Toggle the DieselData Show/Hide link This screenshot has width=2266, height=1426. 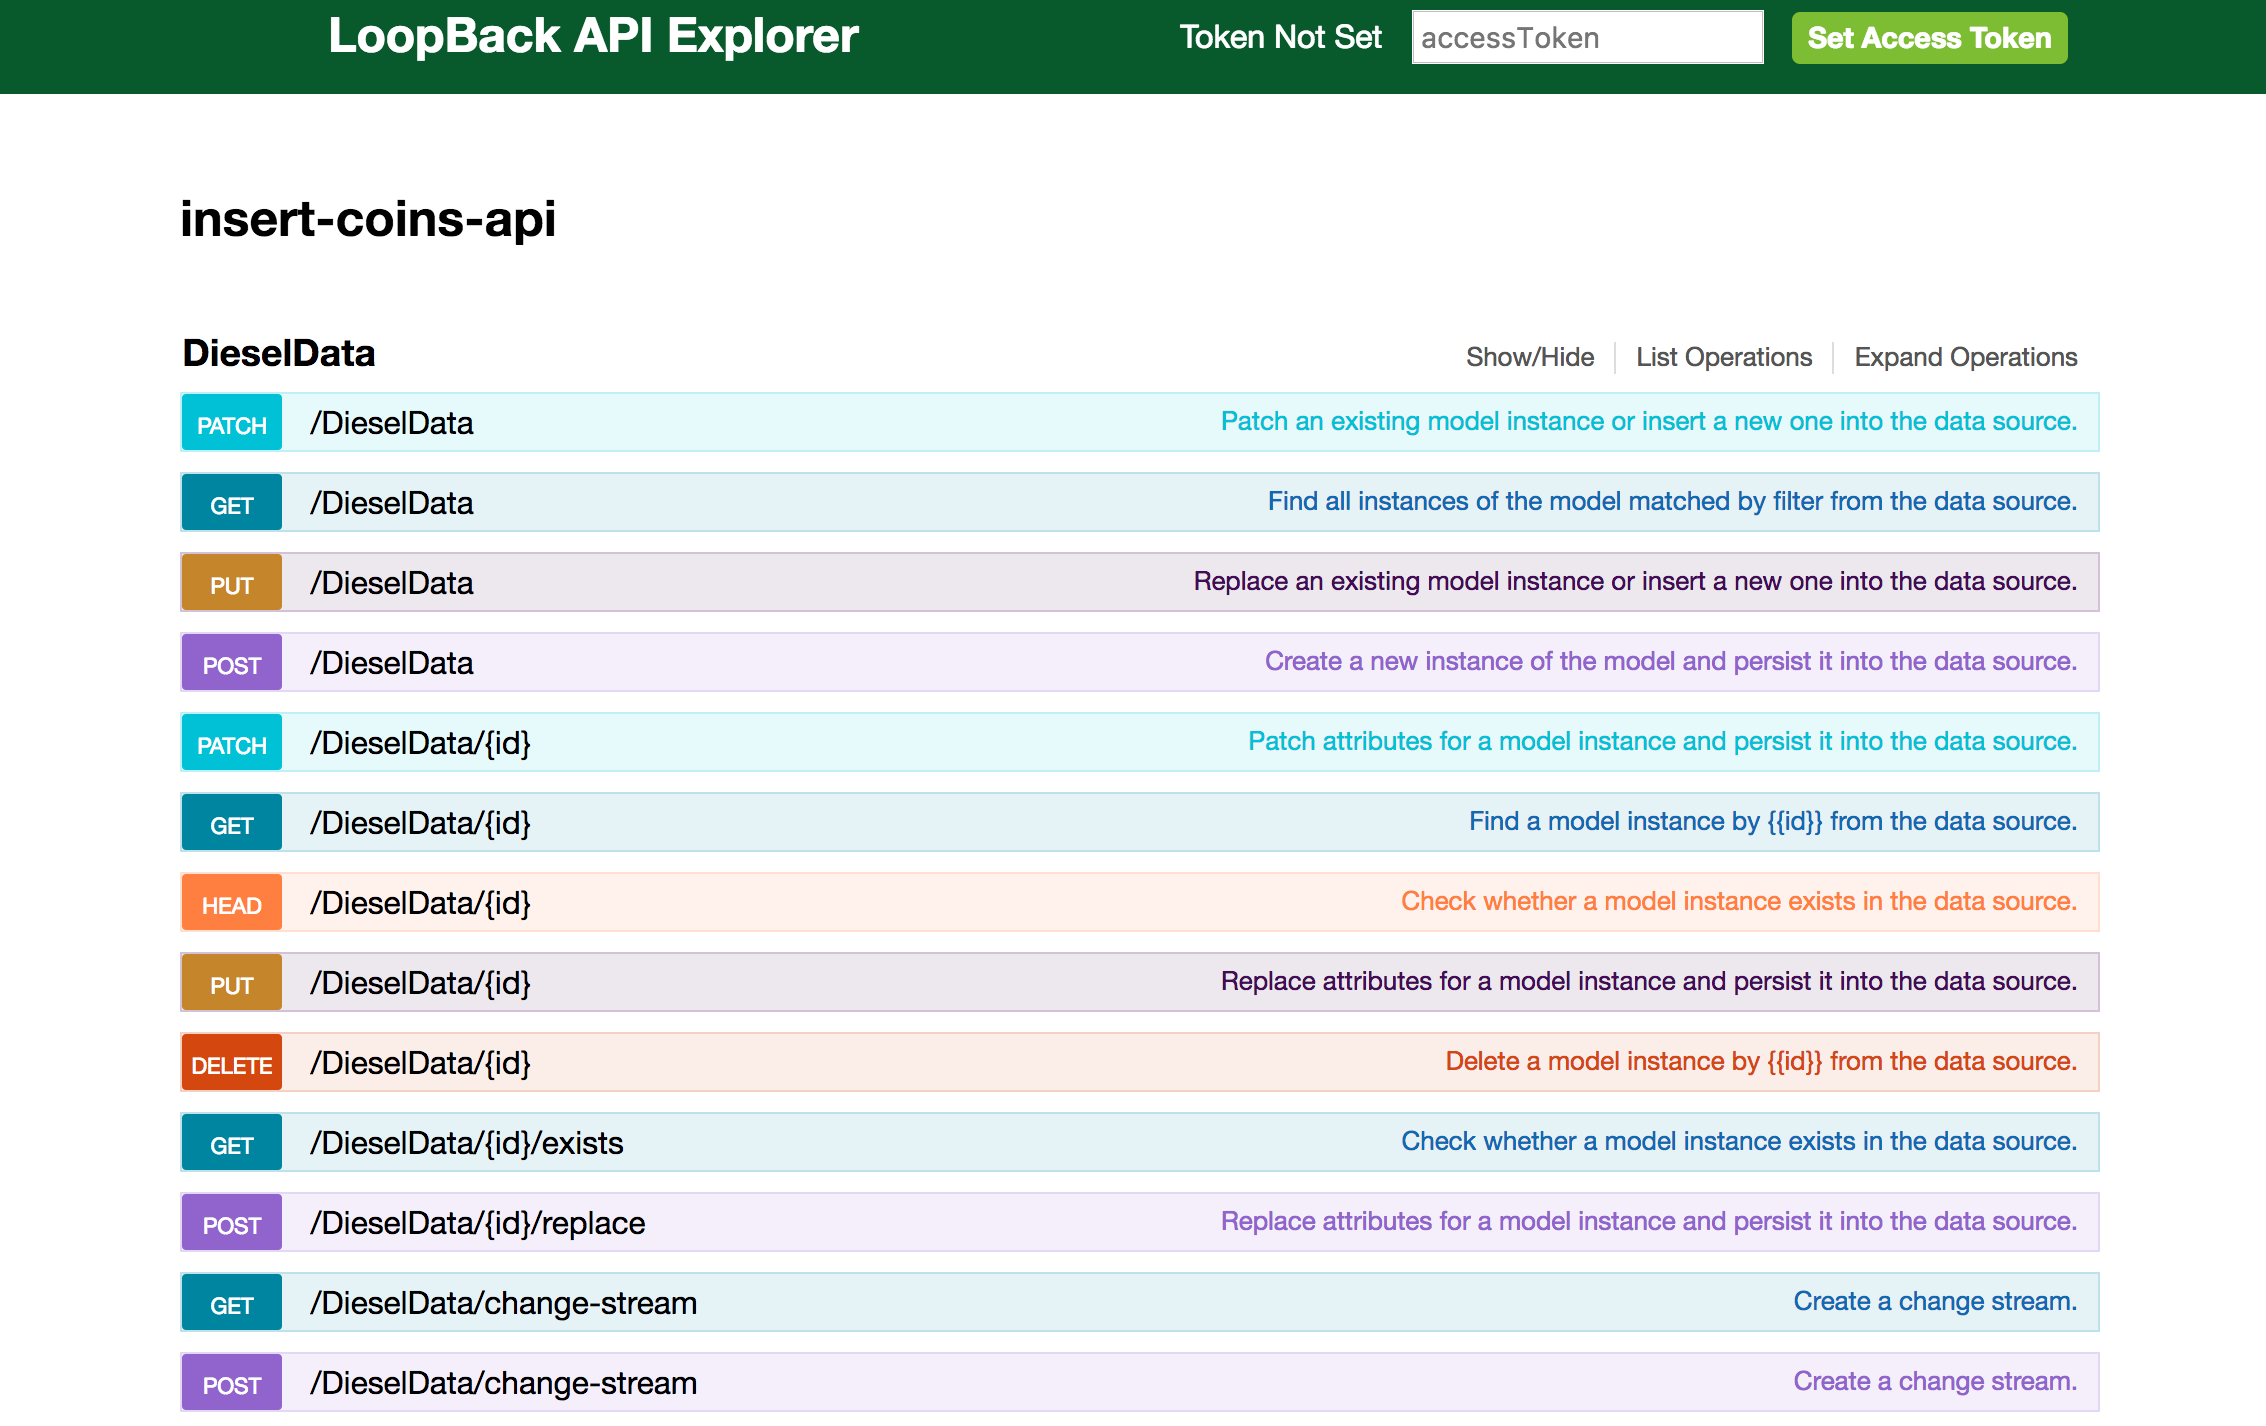pyautogui.click(x=1529, y=357)
